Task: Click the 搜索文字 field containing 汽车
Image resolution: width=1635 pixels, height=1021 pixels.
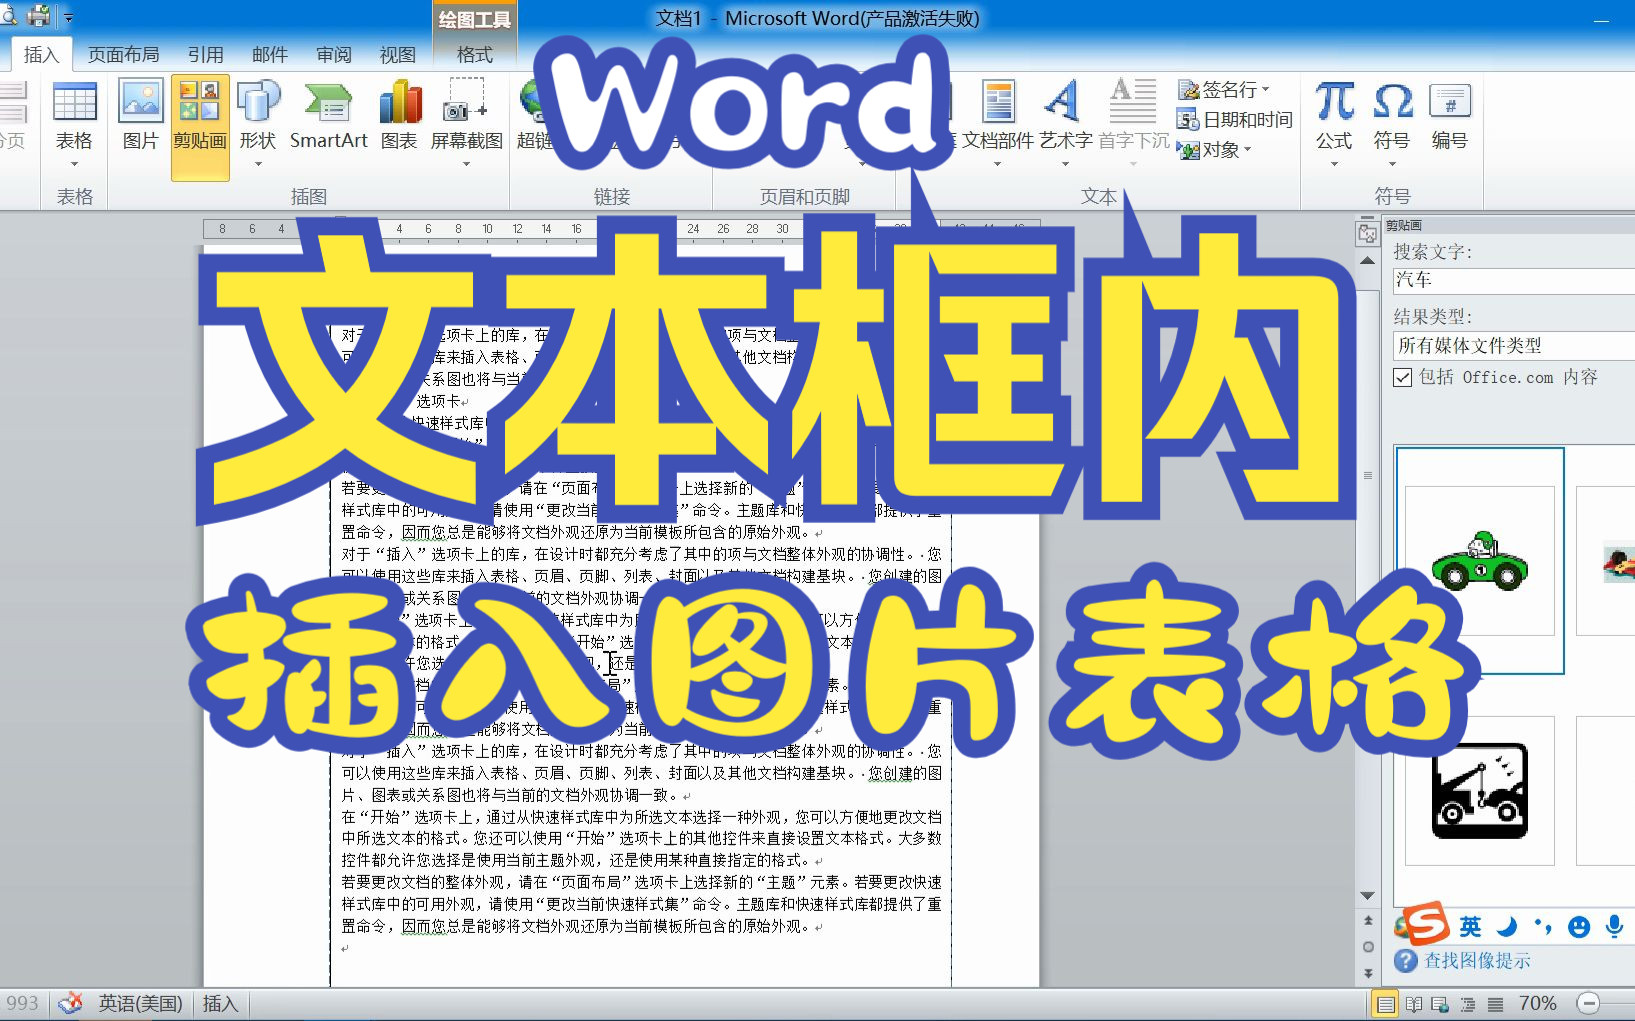Action: pyautogui.click(x=1514, y=280)
